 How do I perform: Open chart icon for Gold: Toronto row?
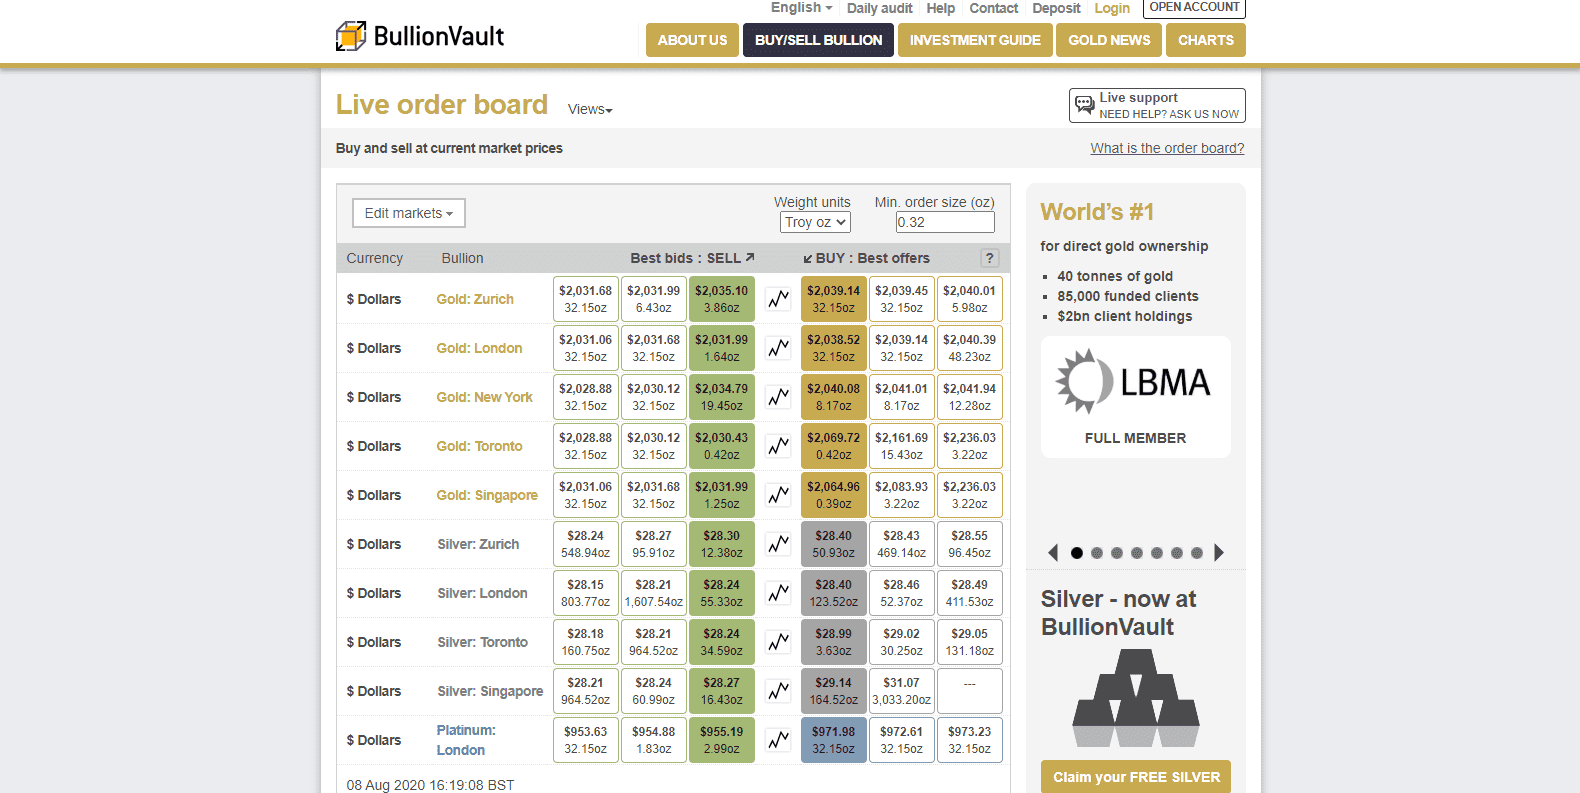pos(778,446)
